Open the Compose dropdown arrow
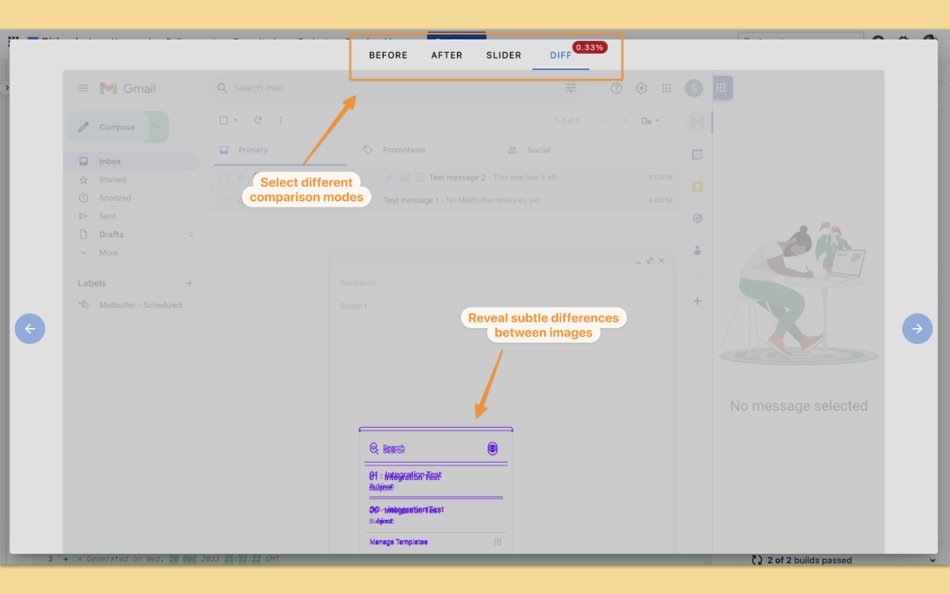 tap(158, 127)
